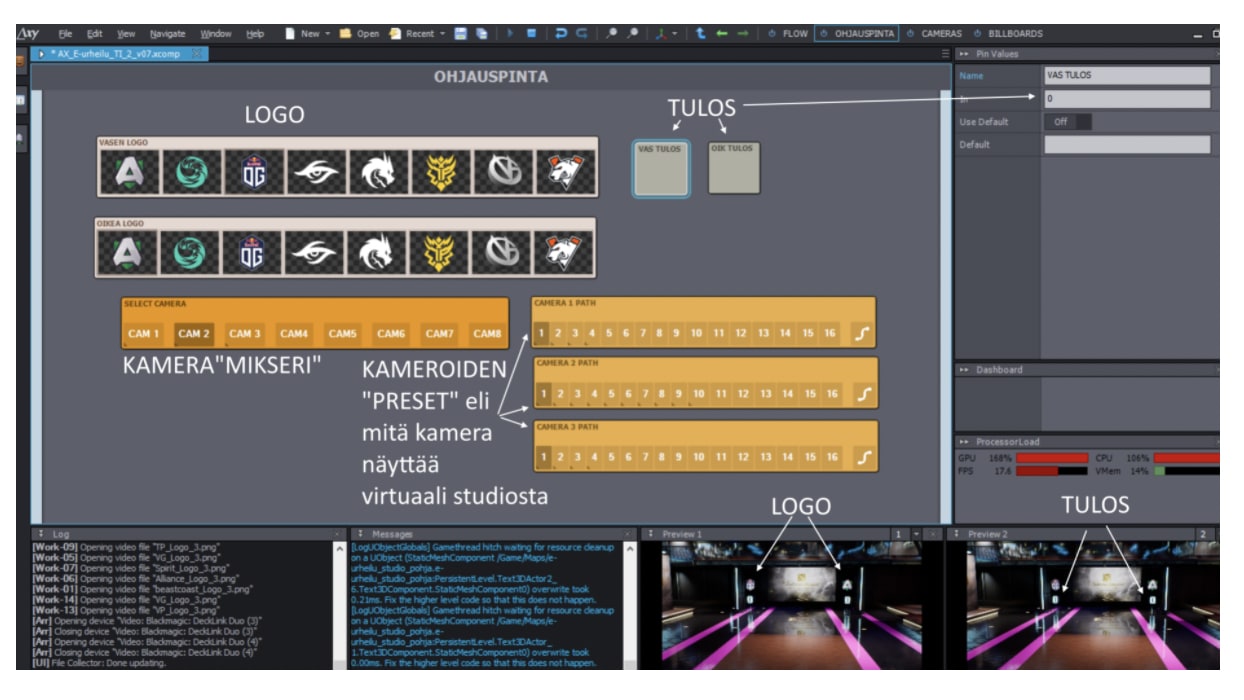The image size is (1244, 700).
Task: Select the Team Secret eye logo in VASEN LOGO
Action: coord(315,173)
